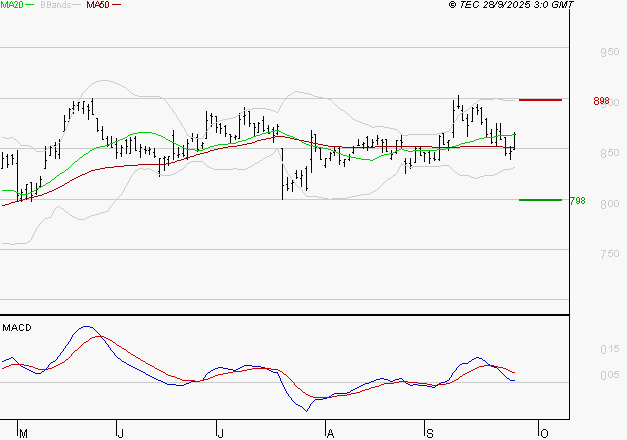Select the A month label on time axis
This screenshot has width=627, height=440.
tap(331, 432)
